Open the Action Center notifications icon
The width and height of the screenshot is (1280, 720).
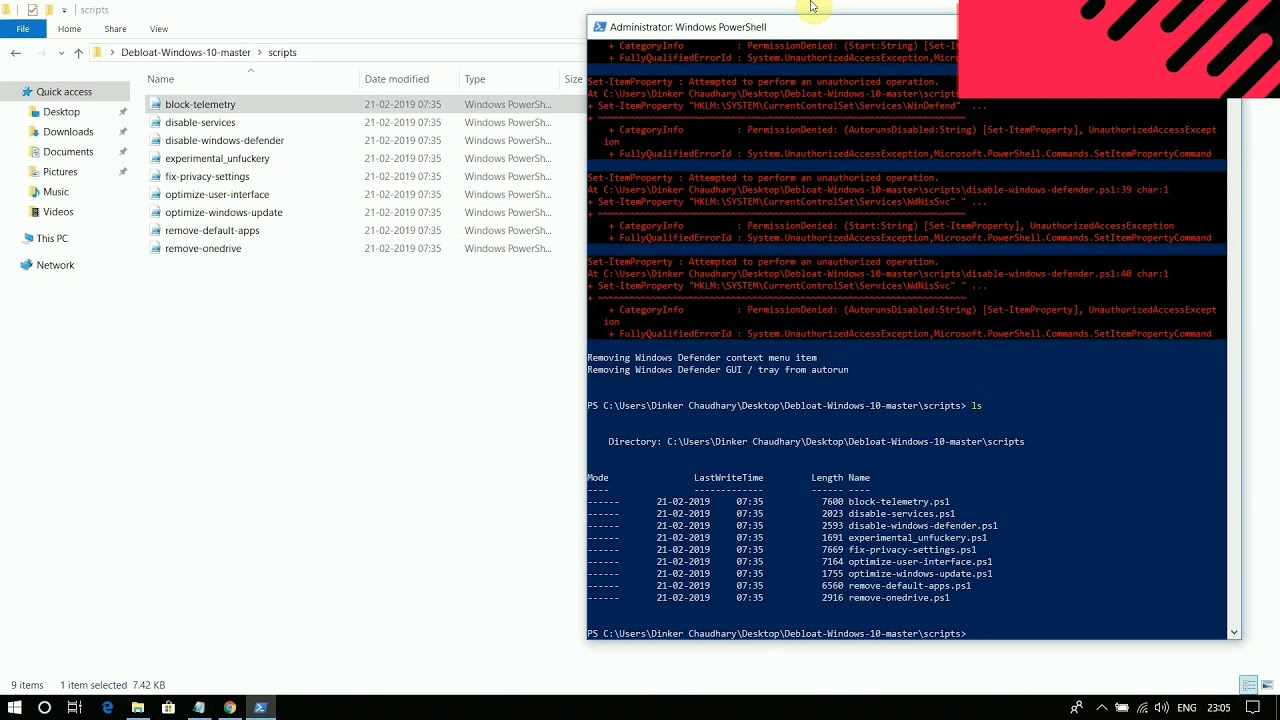1252,707
